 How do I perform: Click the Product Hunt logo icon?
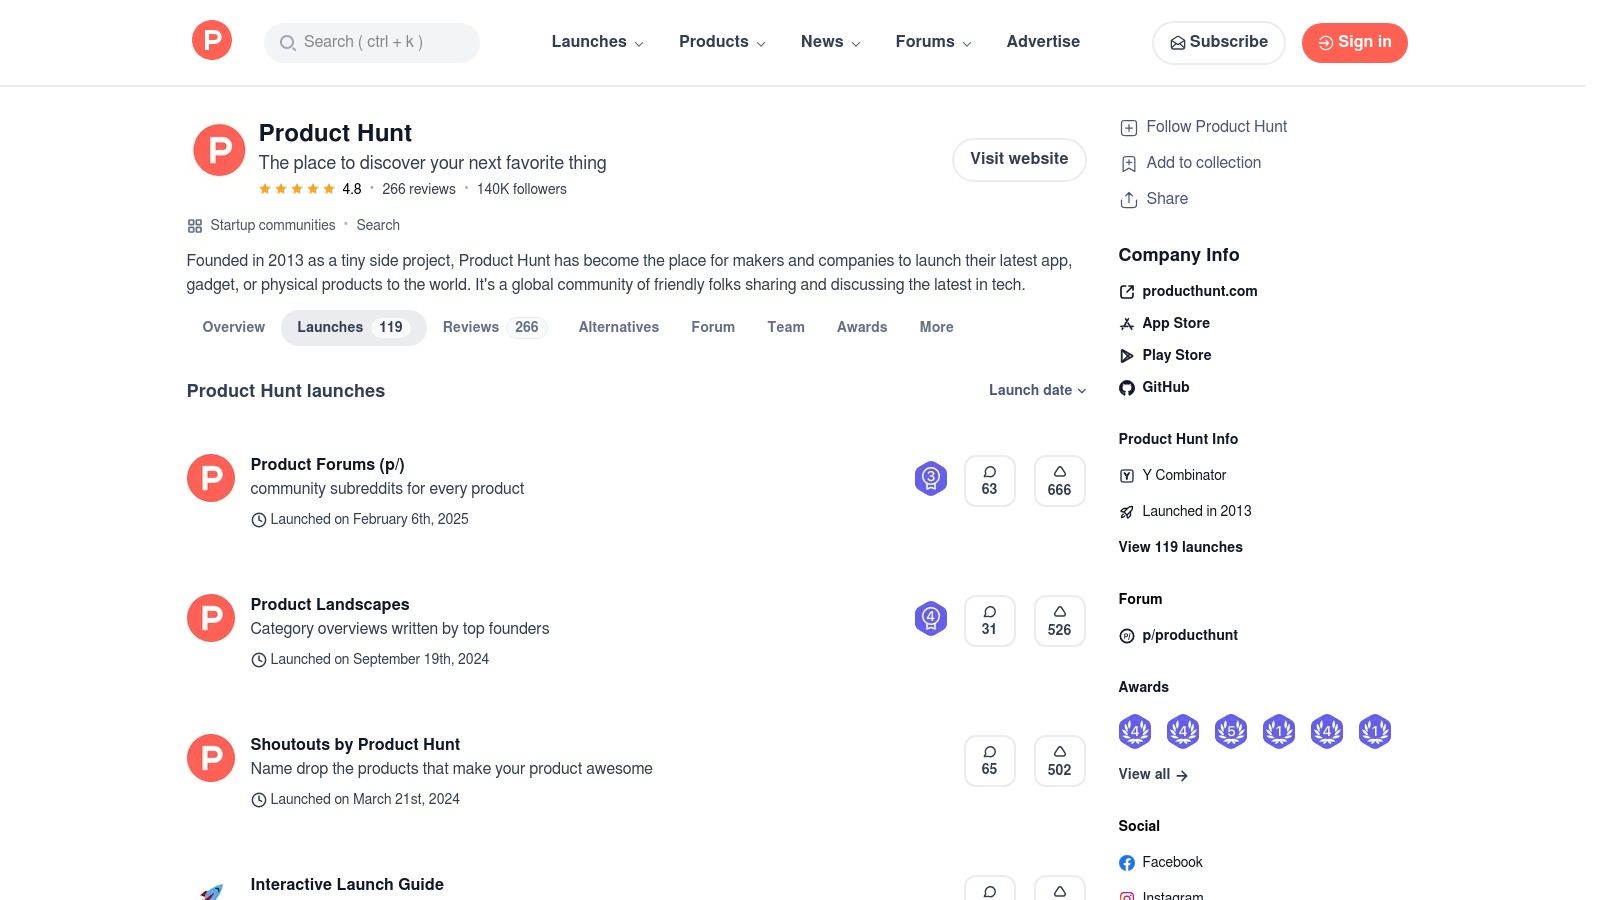tap(211, 40)
